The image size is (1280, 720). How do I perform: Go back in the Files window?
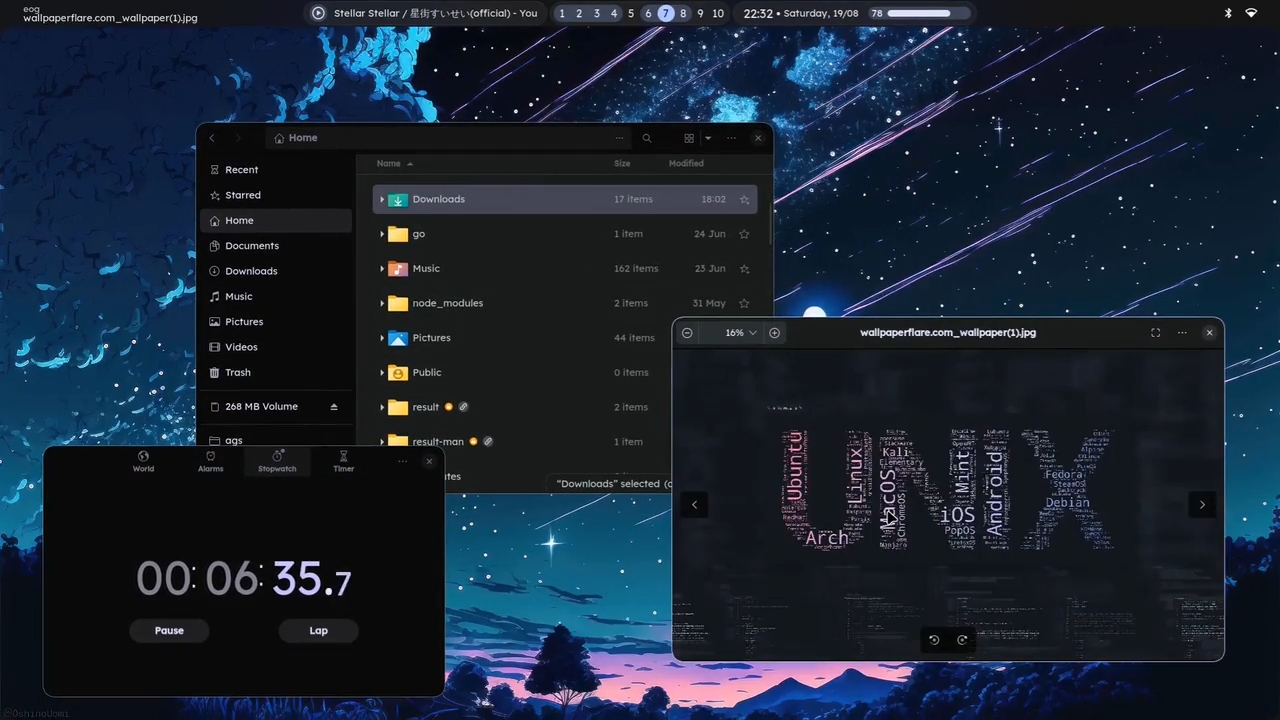click(212, 138)
